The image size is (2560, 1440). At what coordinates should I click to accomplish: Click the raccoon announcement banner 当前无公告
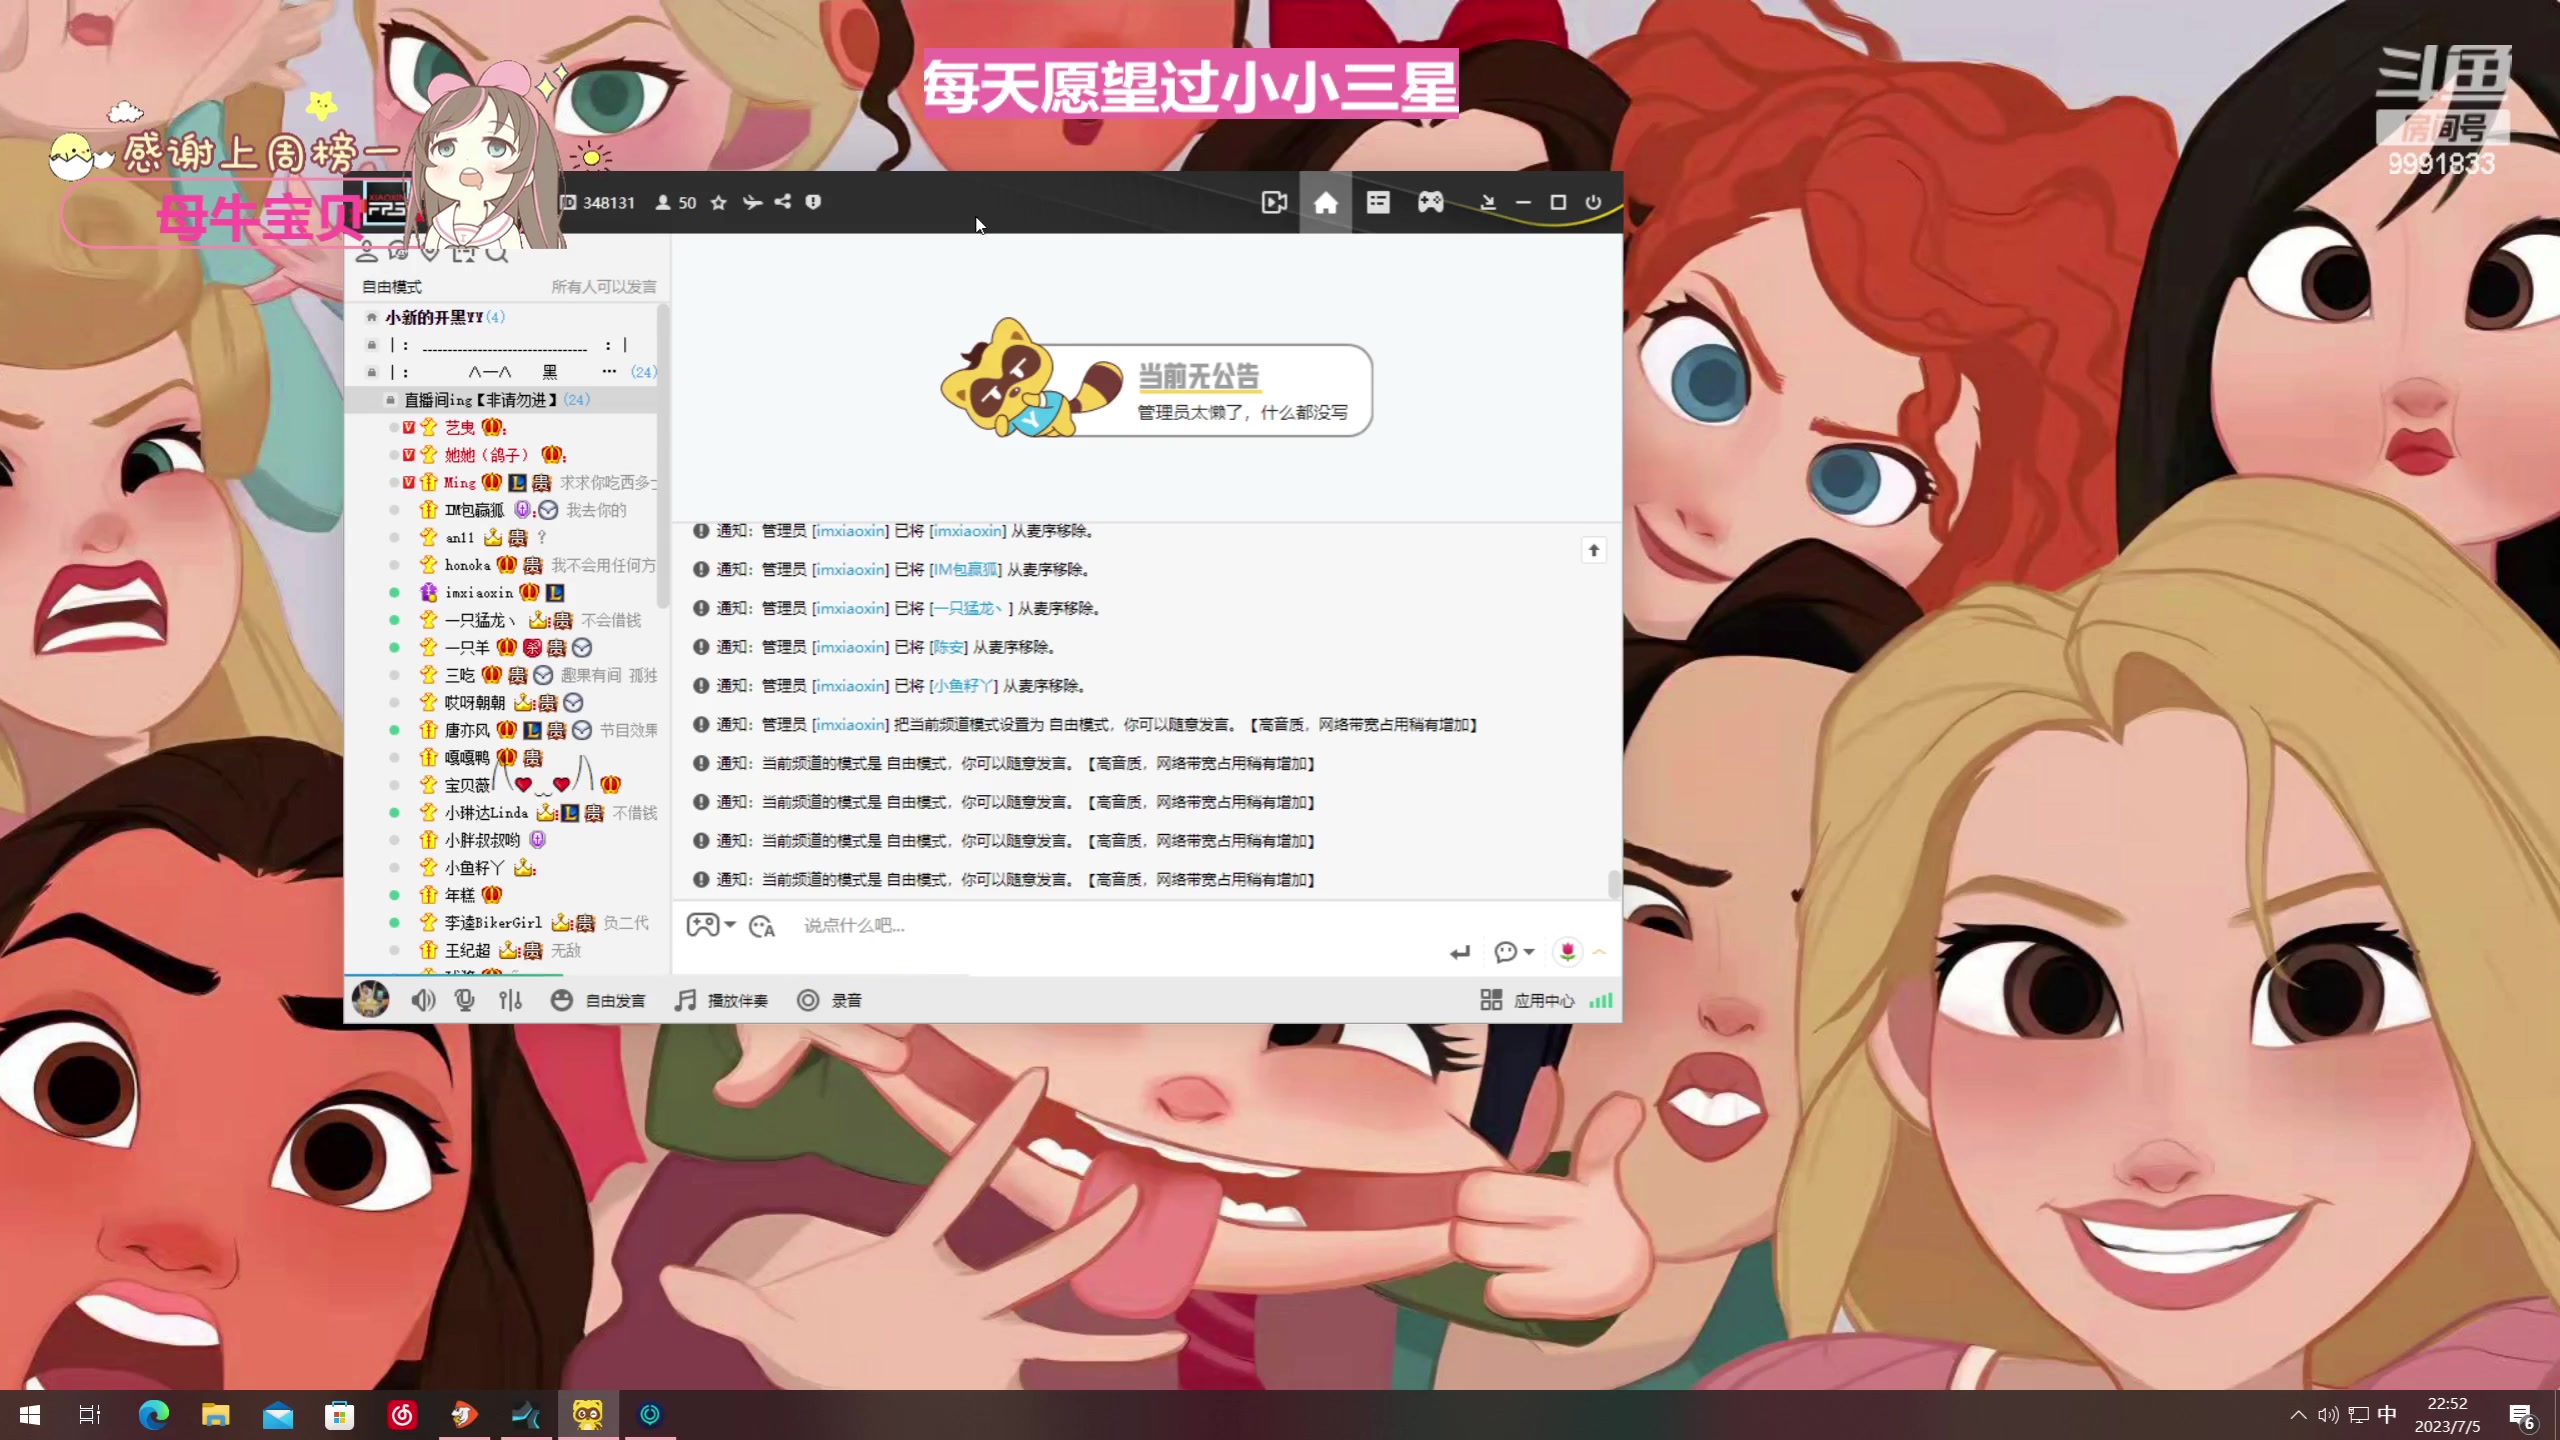[1156, 380]
